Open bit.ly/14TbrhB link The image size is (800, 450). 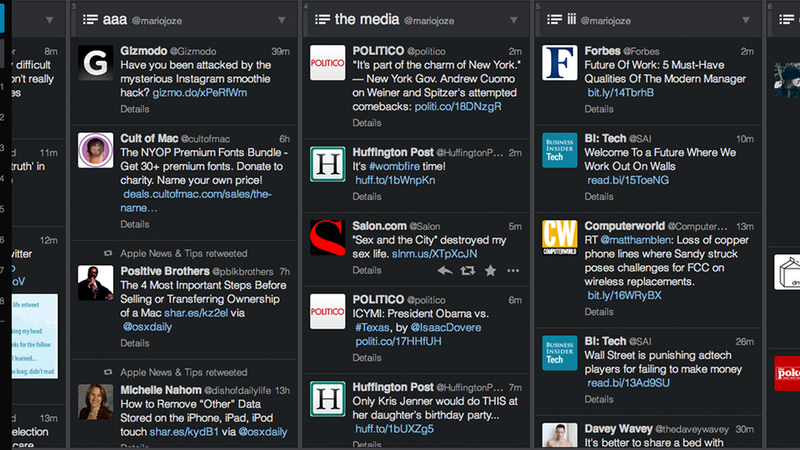620,93
